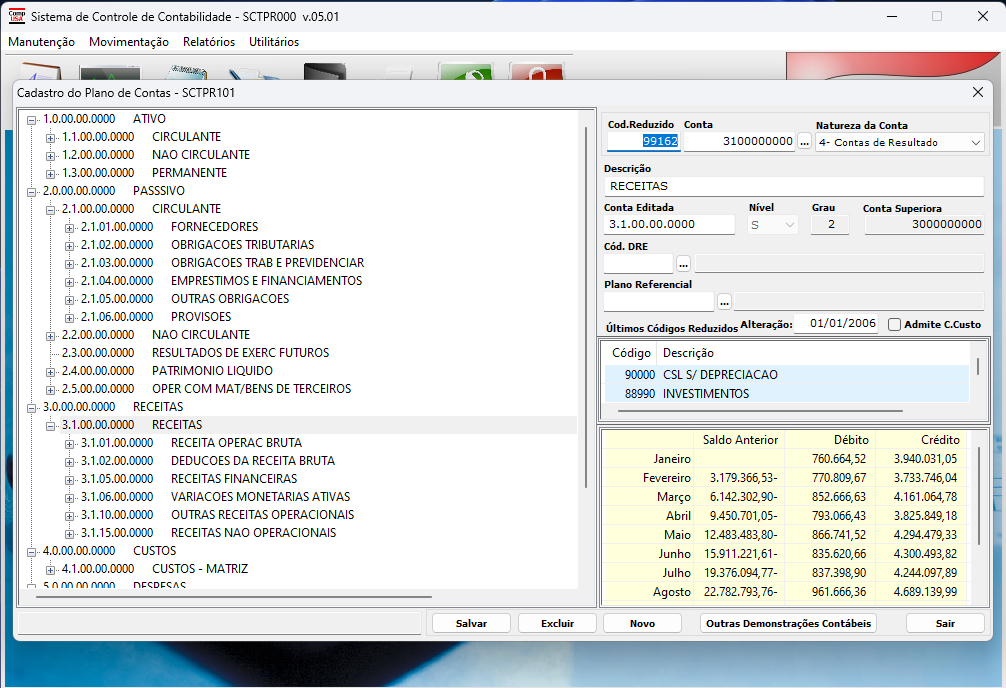Expand the 3.1.05.00.0000 RECEITAS FINANCEIRAS node
The width and height of the screenshot is (1006, 688).
(x=69, y=479)
